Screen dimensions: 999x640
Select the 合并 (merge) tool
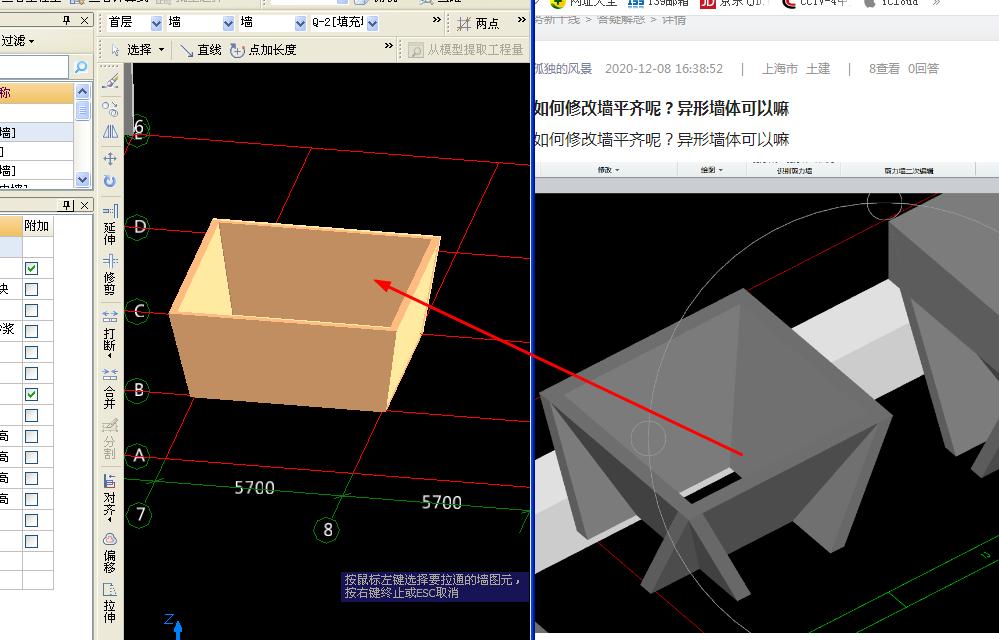click(x=110, y=387)
